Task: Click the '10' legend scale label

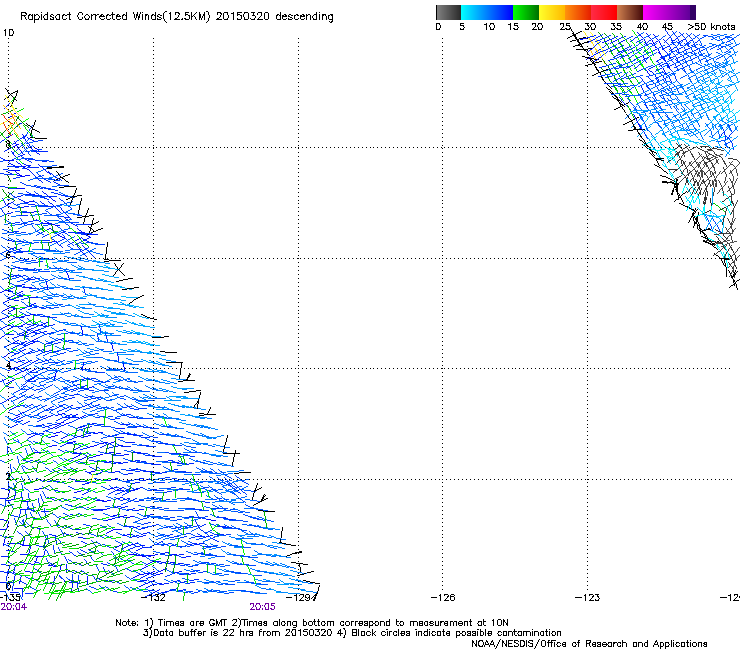Action: tap(489, 26)
